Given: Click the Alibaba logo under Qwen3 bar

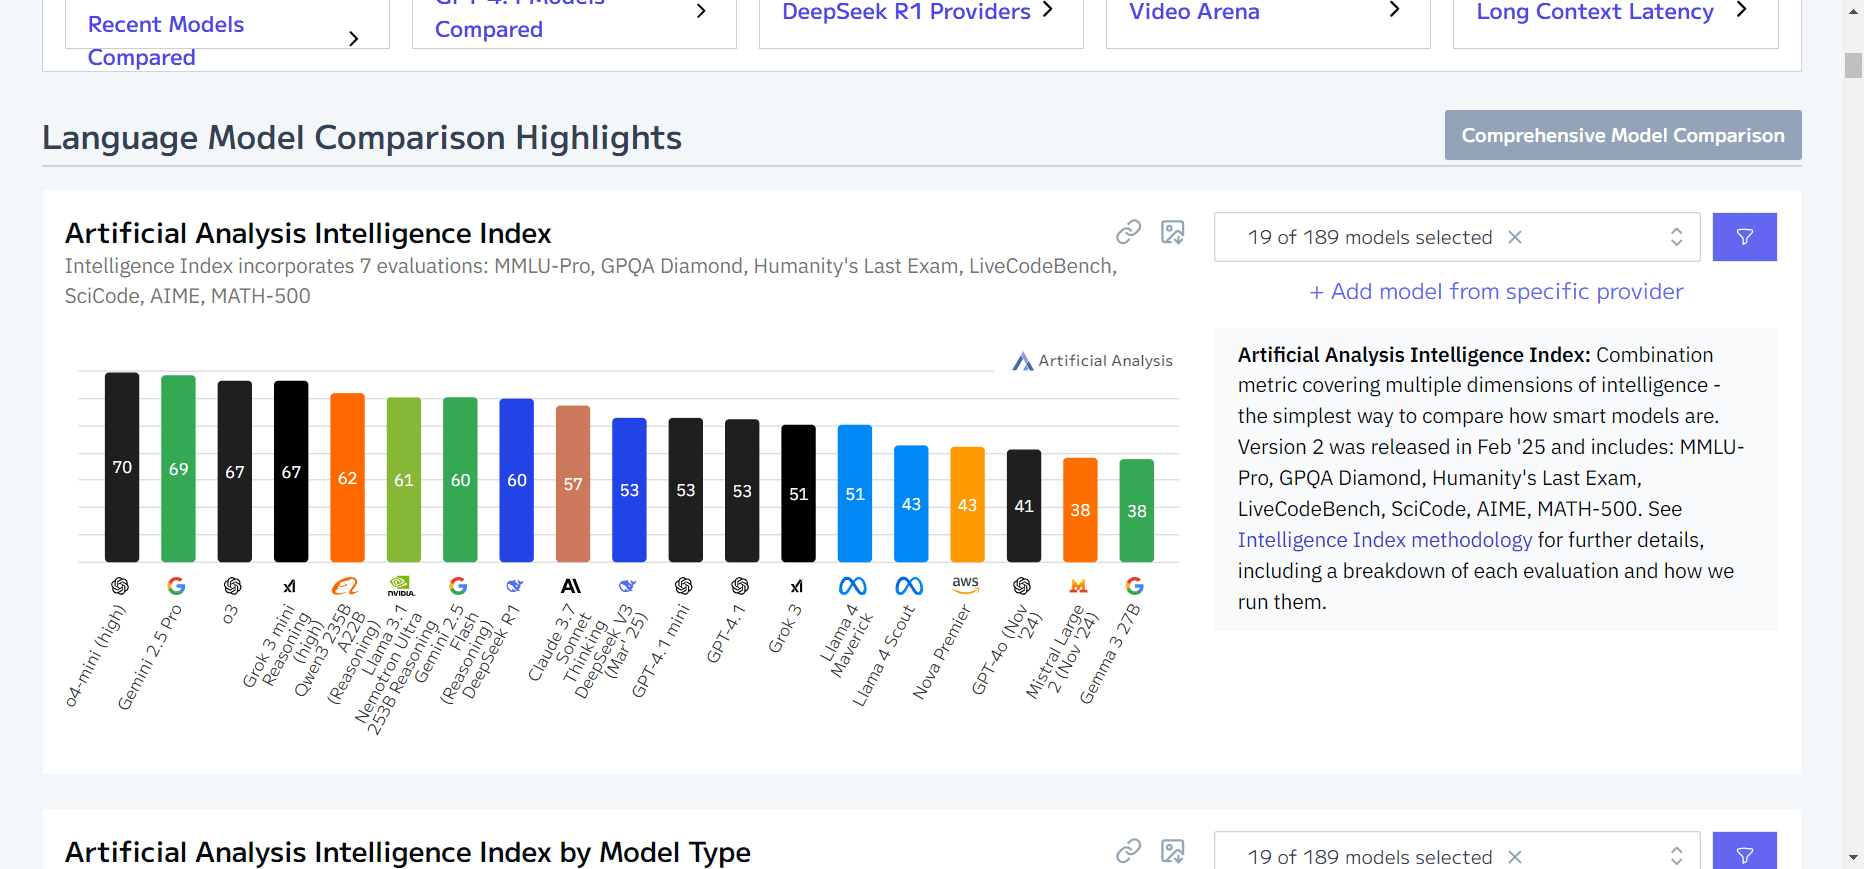Looking at the screenshot, I should coord(345,586).
